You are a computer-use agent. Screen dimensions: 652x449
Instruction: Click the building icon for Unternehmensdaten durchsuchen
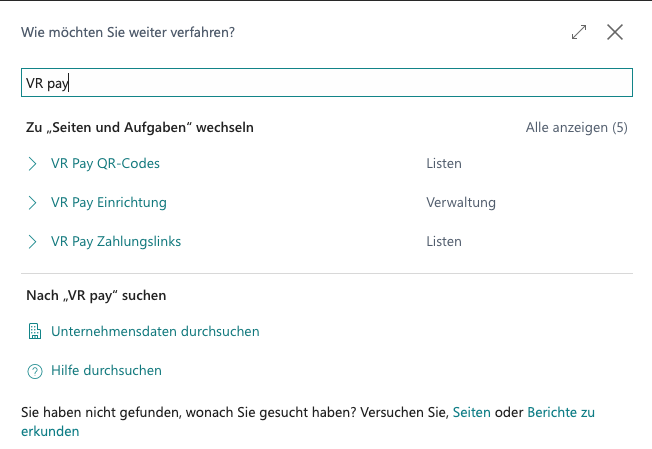pyautogui.click(x=34, y=331)
